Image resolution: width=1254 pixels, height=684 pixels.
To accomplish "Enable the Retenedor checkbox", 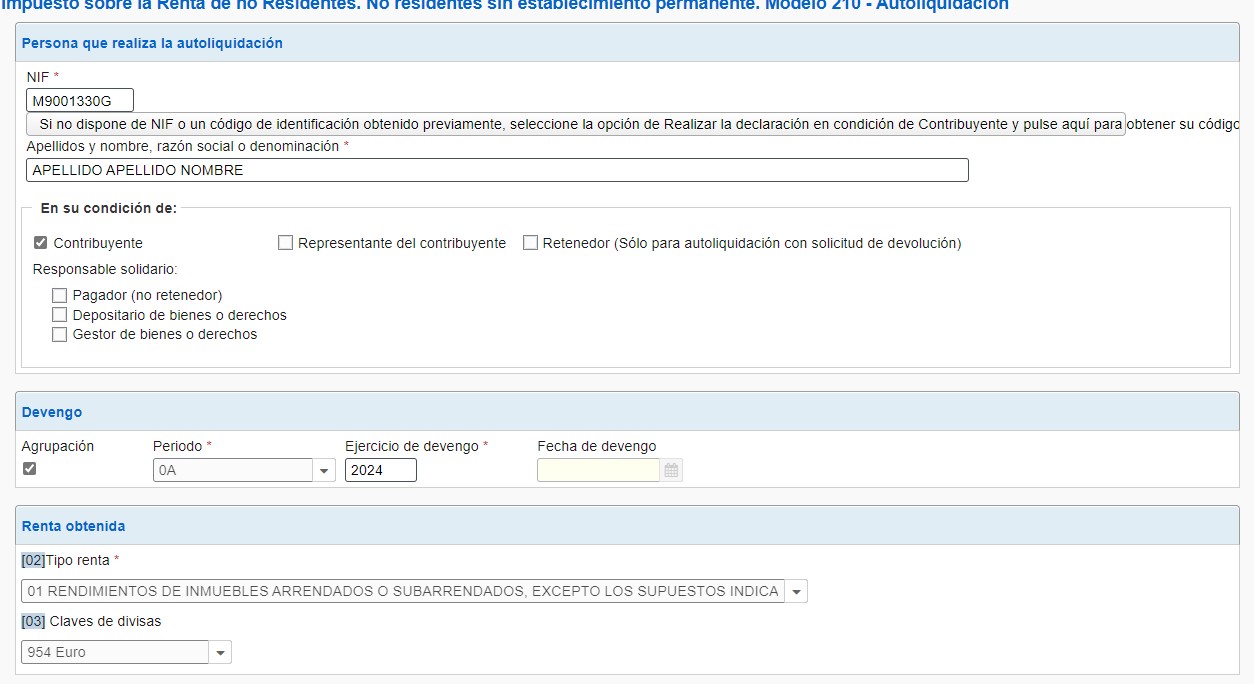I will tap(531, 243).
